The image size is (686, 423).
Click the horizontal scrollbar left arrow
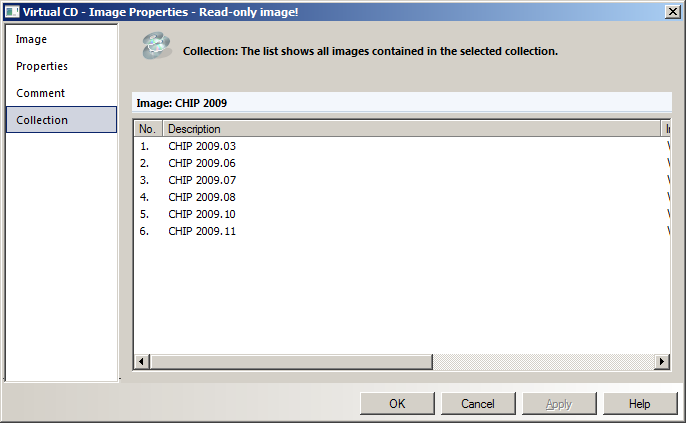142,361
